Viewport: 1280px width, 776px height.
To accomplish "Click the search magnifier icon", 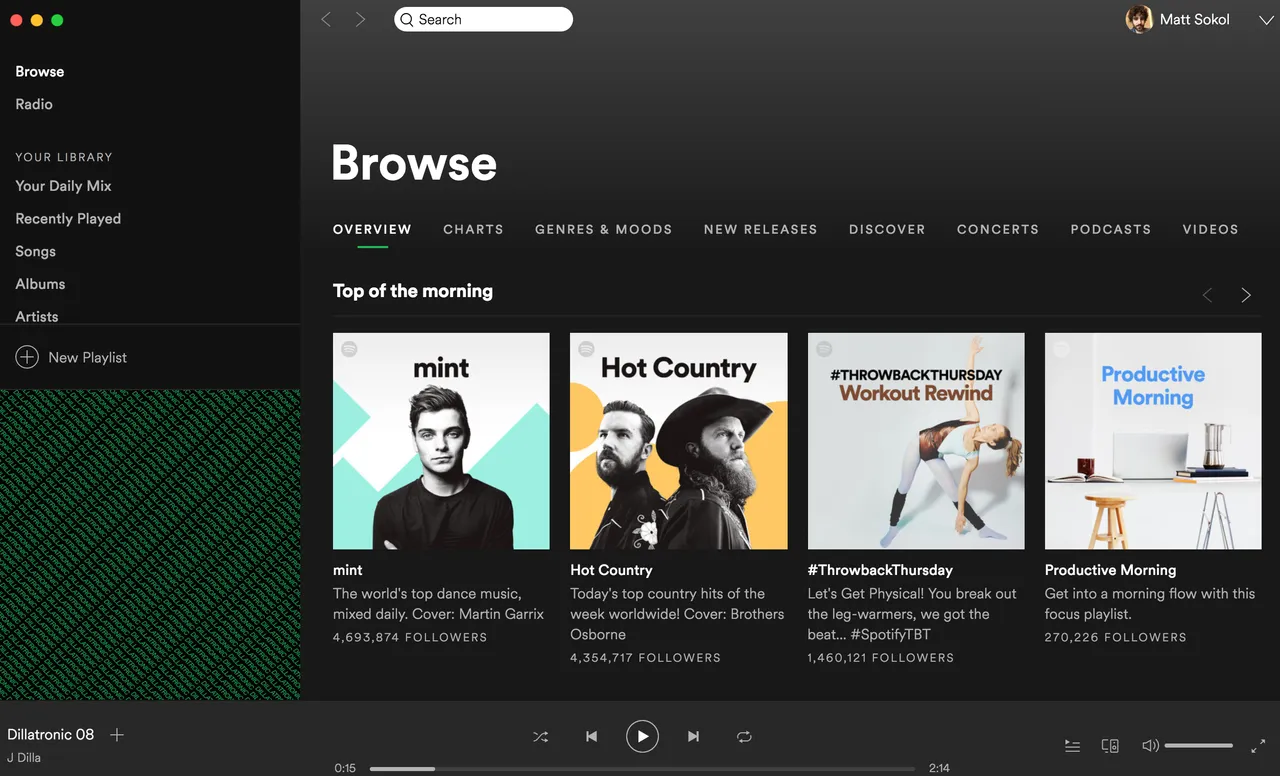I will coord(407,19).
